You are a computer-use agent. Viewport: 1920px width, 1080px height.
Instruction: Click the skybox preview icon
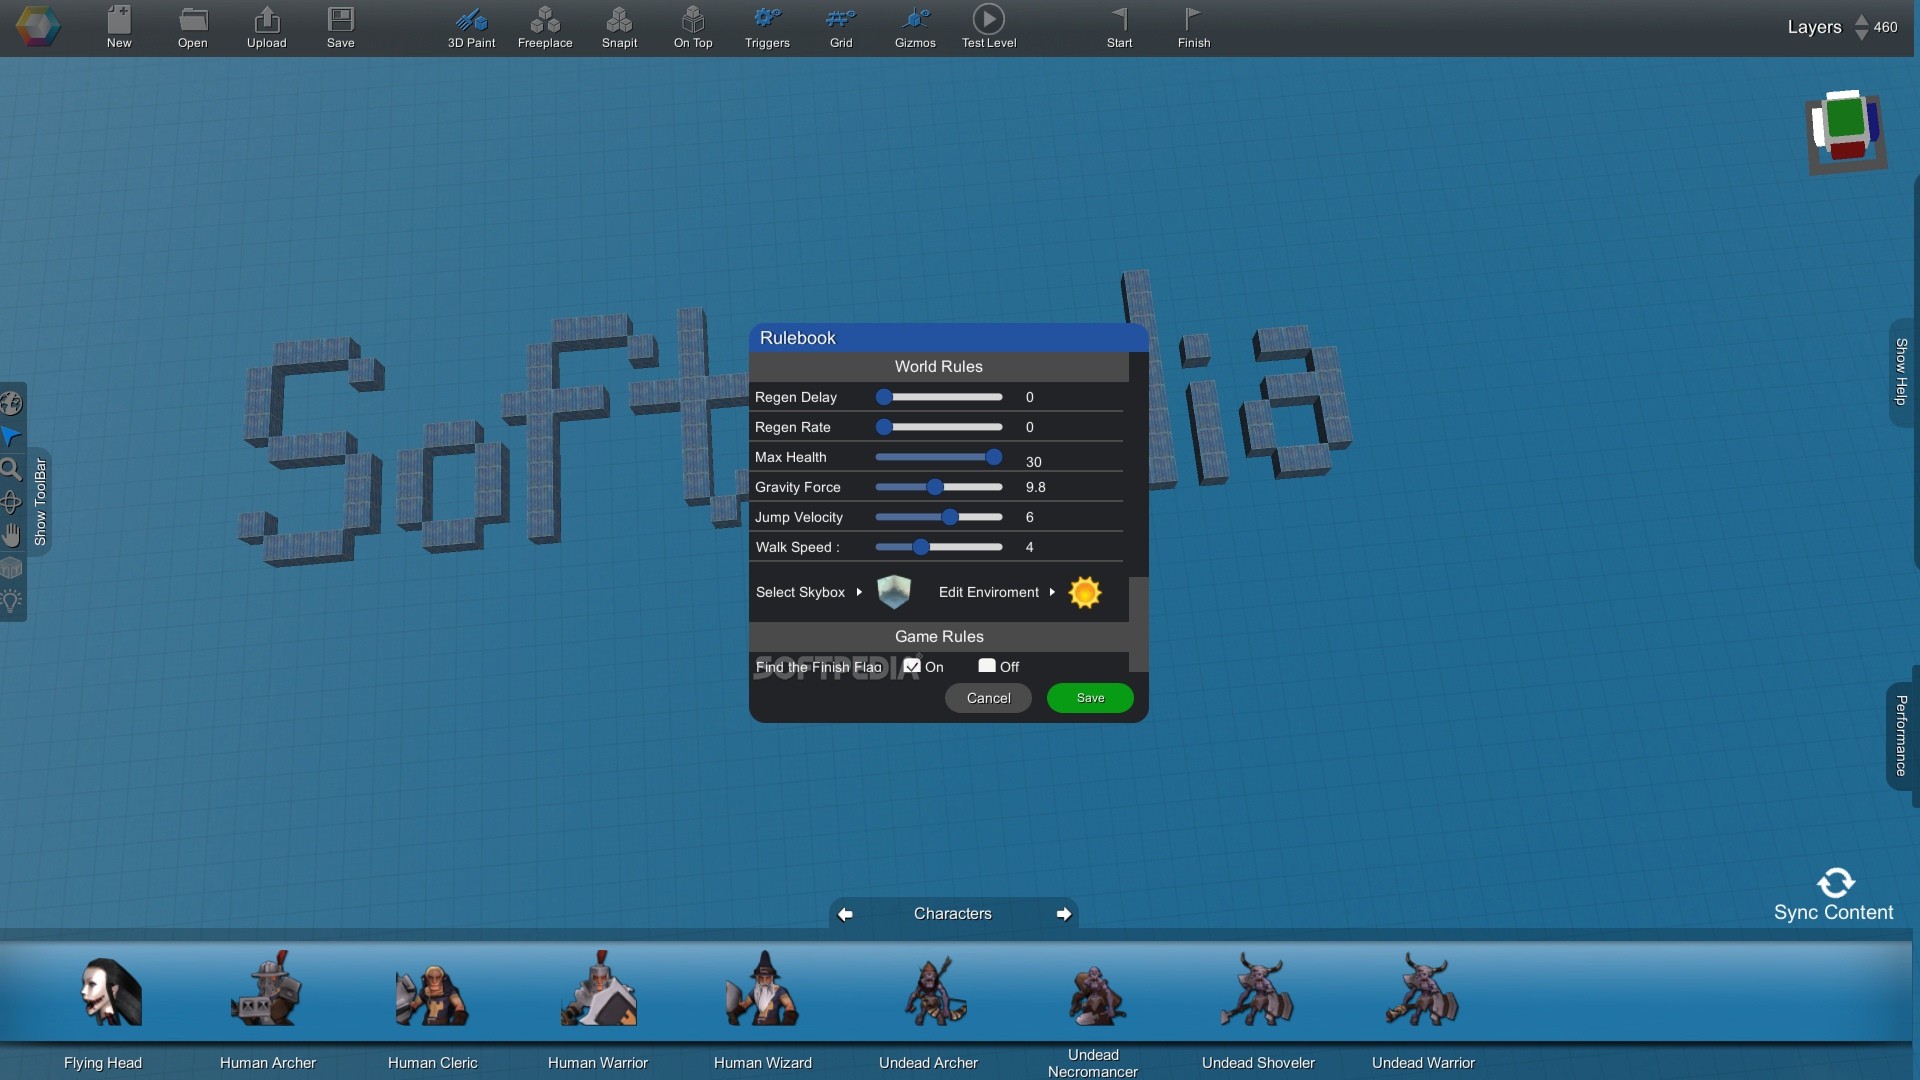point(894,592)
